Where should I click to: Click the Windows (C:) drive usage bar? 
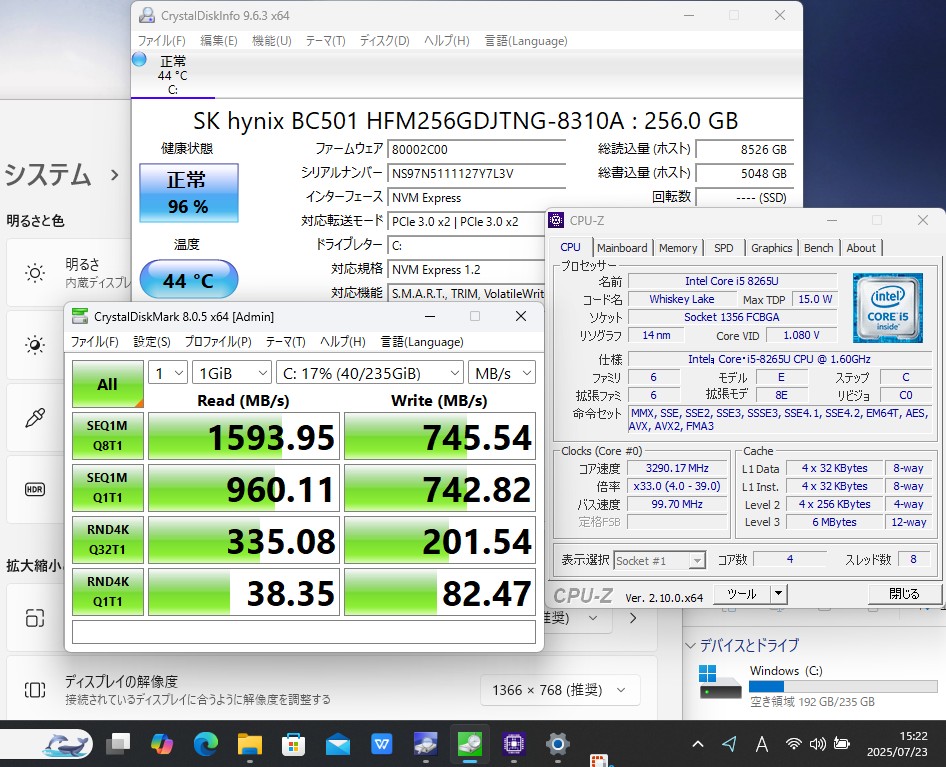click(843, 686)
